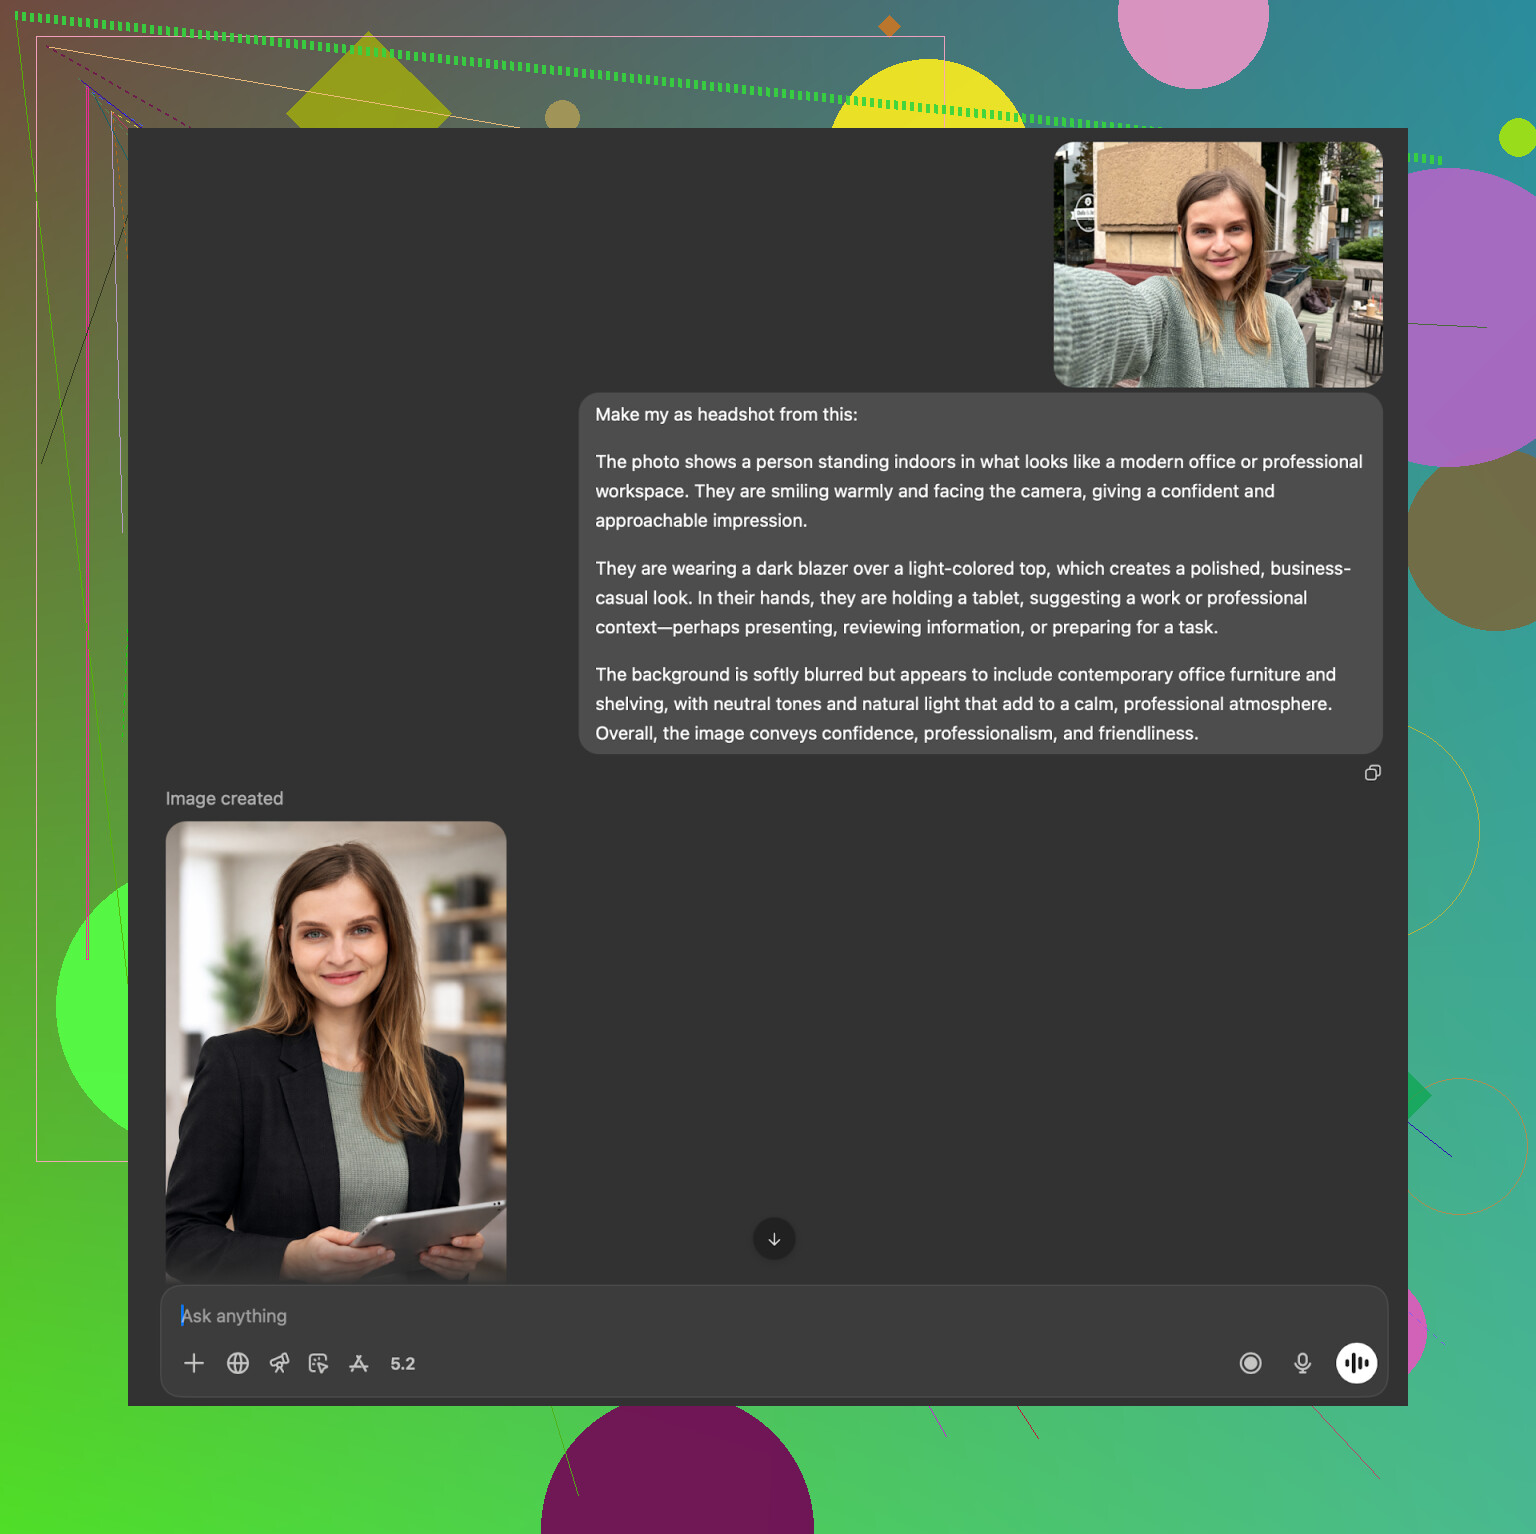Open the 5.2 model selector
The height and width of the screenshot is (1534, 1536).
(403, 1363)
